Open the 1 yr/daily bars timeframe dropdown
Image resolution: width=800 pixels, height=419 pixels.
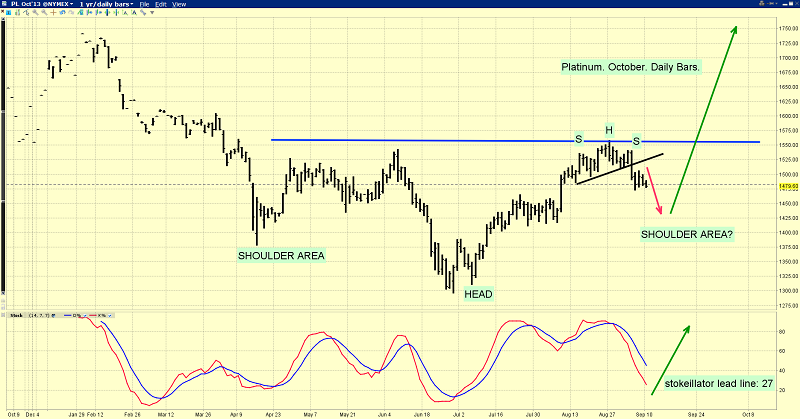click(106, 4)
